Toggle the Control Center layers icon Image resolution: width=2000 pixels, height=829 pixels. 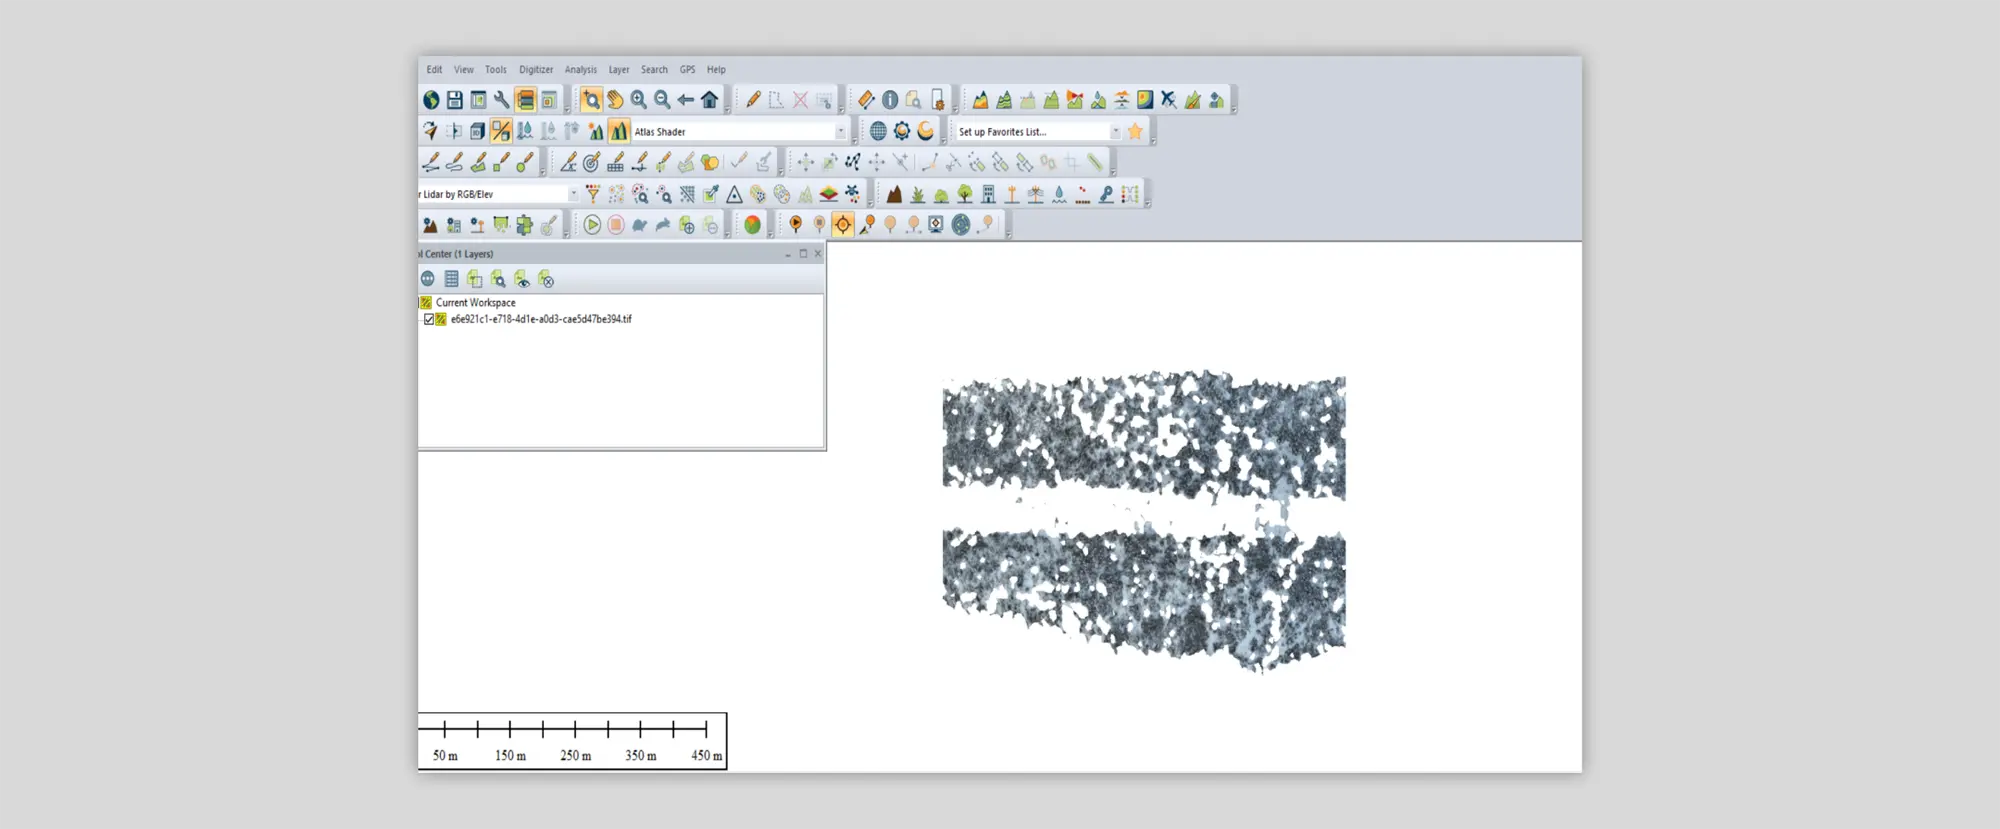(526, 100)
